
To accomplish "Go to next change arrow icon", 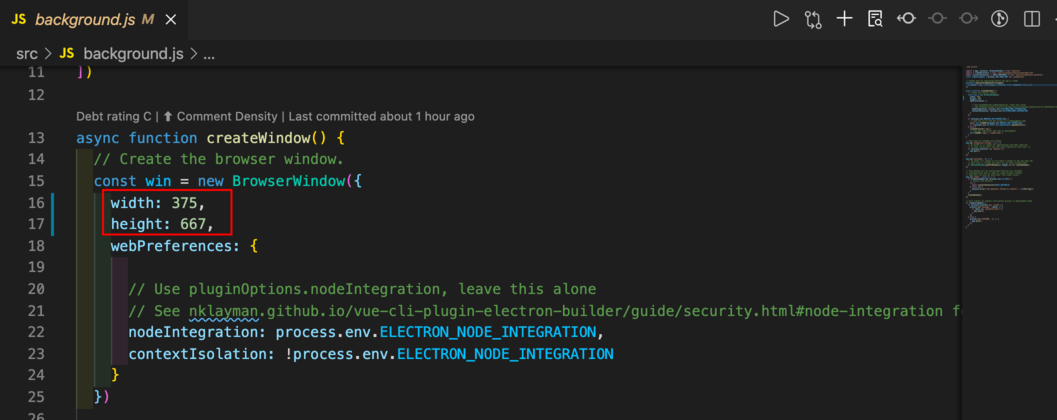I will 968,19.
